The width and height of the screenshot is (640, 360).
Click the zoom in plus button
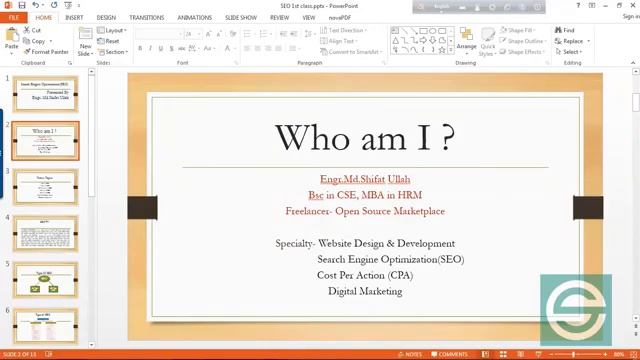pyautogui.click(x=605, y=354)
